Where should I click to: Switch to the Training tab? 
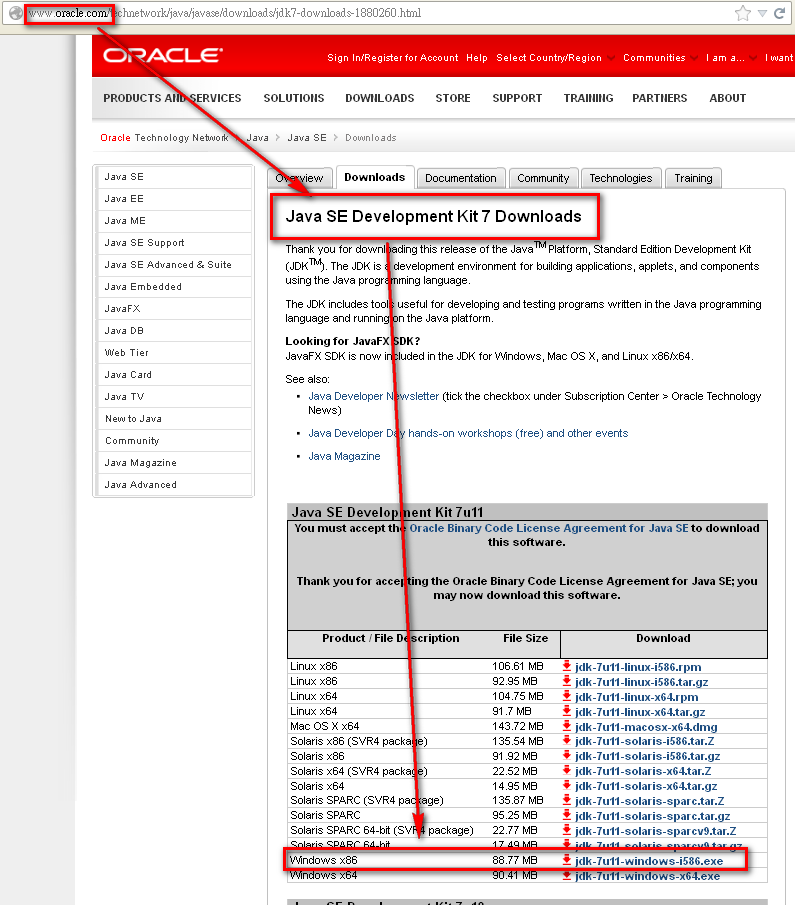[693, 178]
